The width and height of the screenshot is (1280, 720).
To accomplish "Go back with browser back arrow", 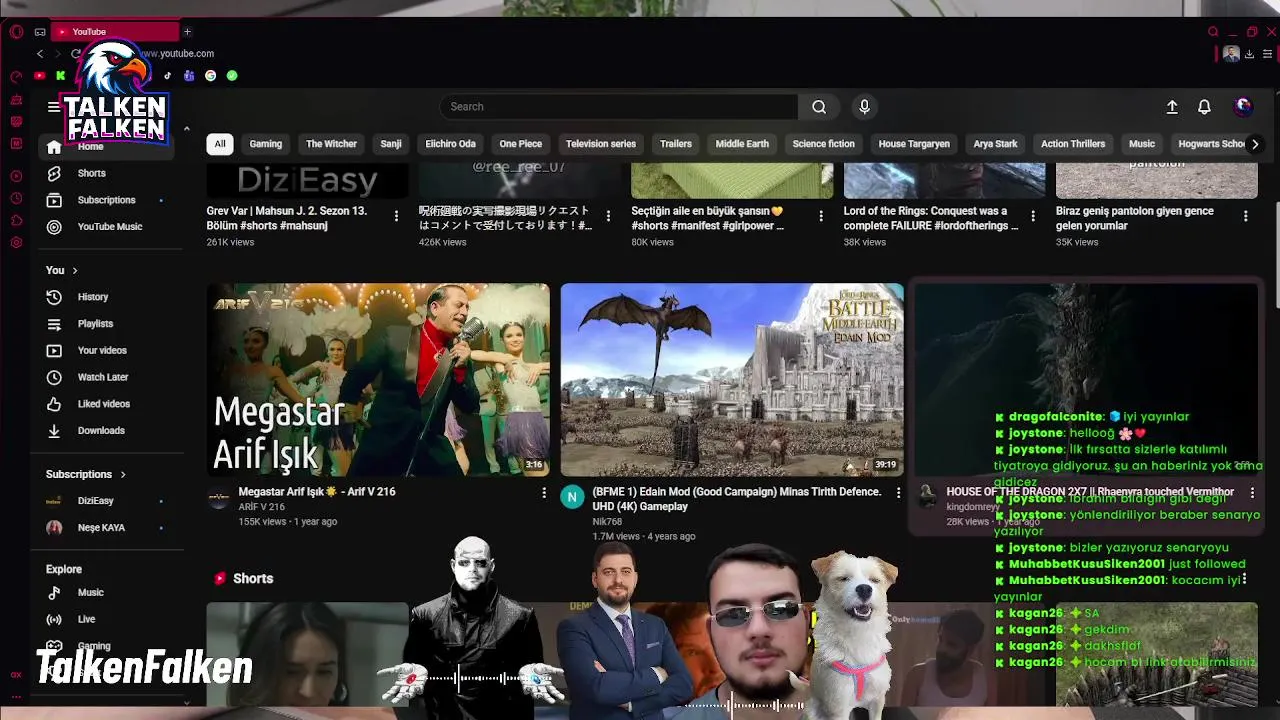I will click(x=40, y=54).
